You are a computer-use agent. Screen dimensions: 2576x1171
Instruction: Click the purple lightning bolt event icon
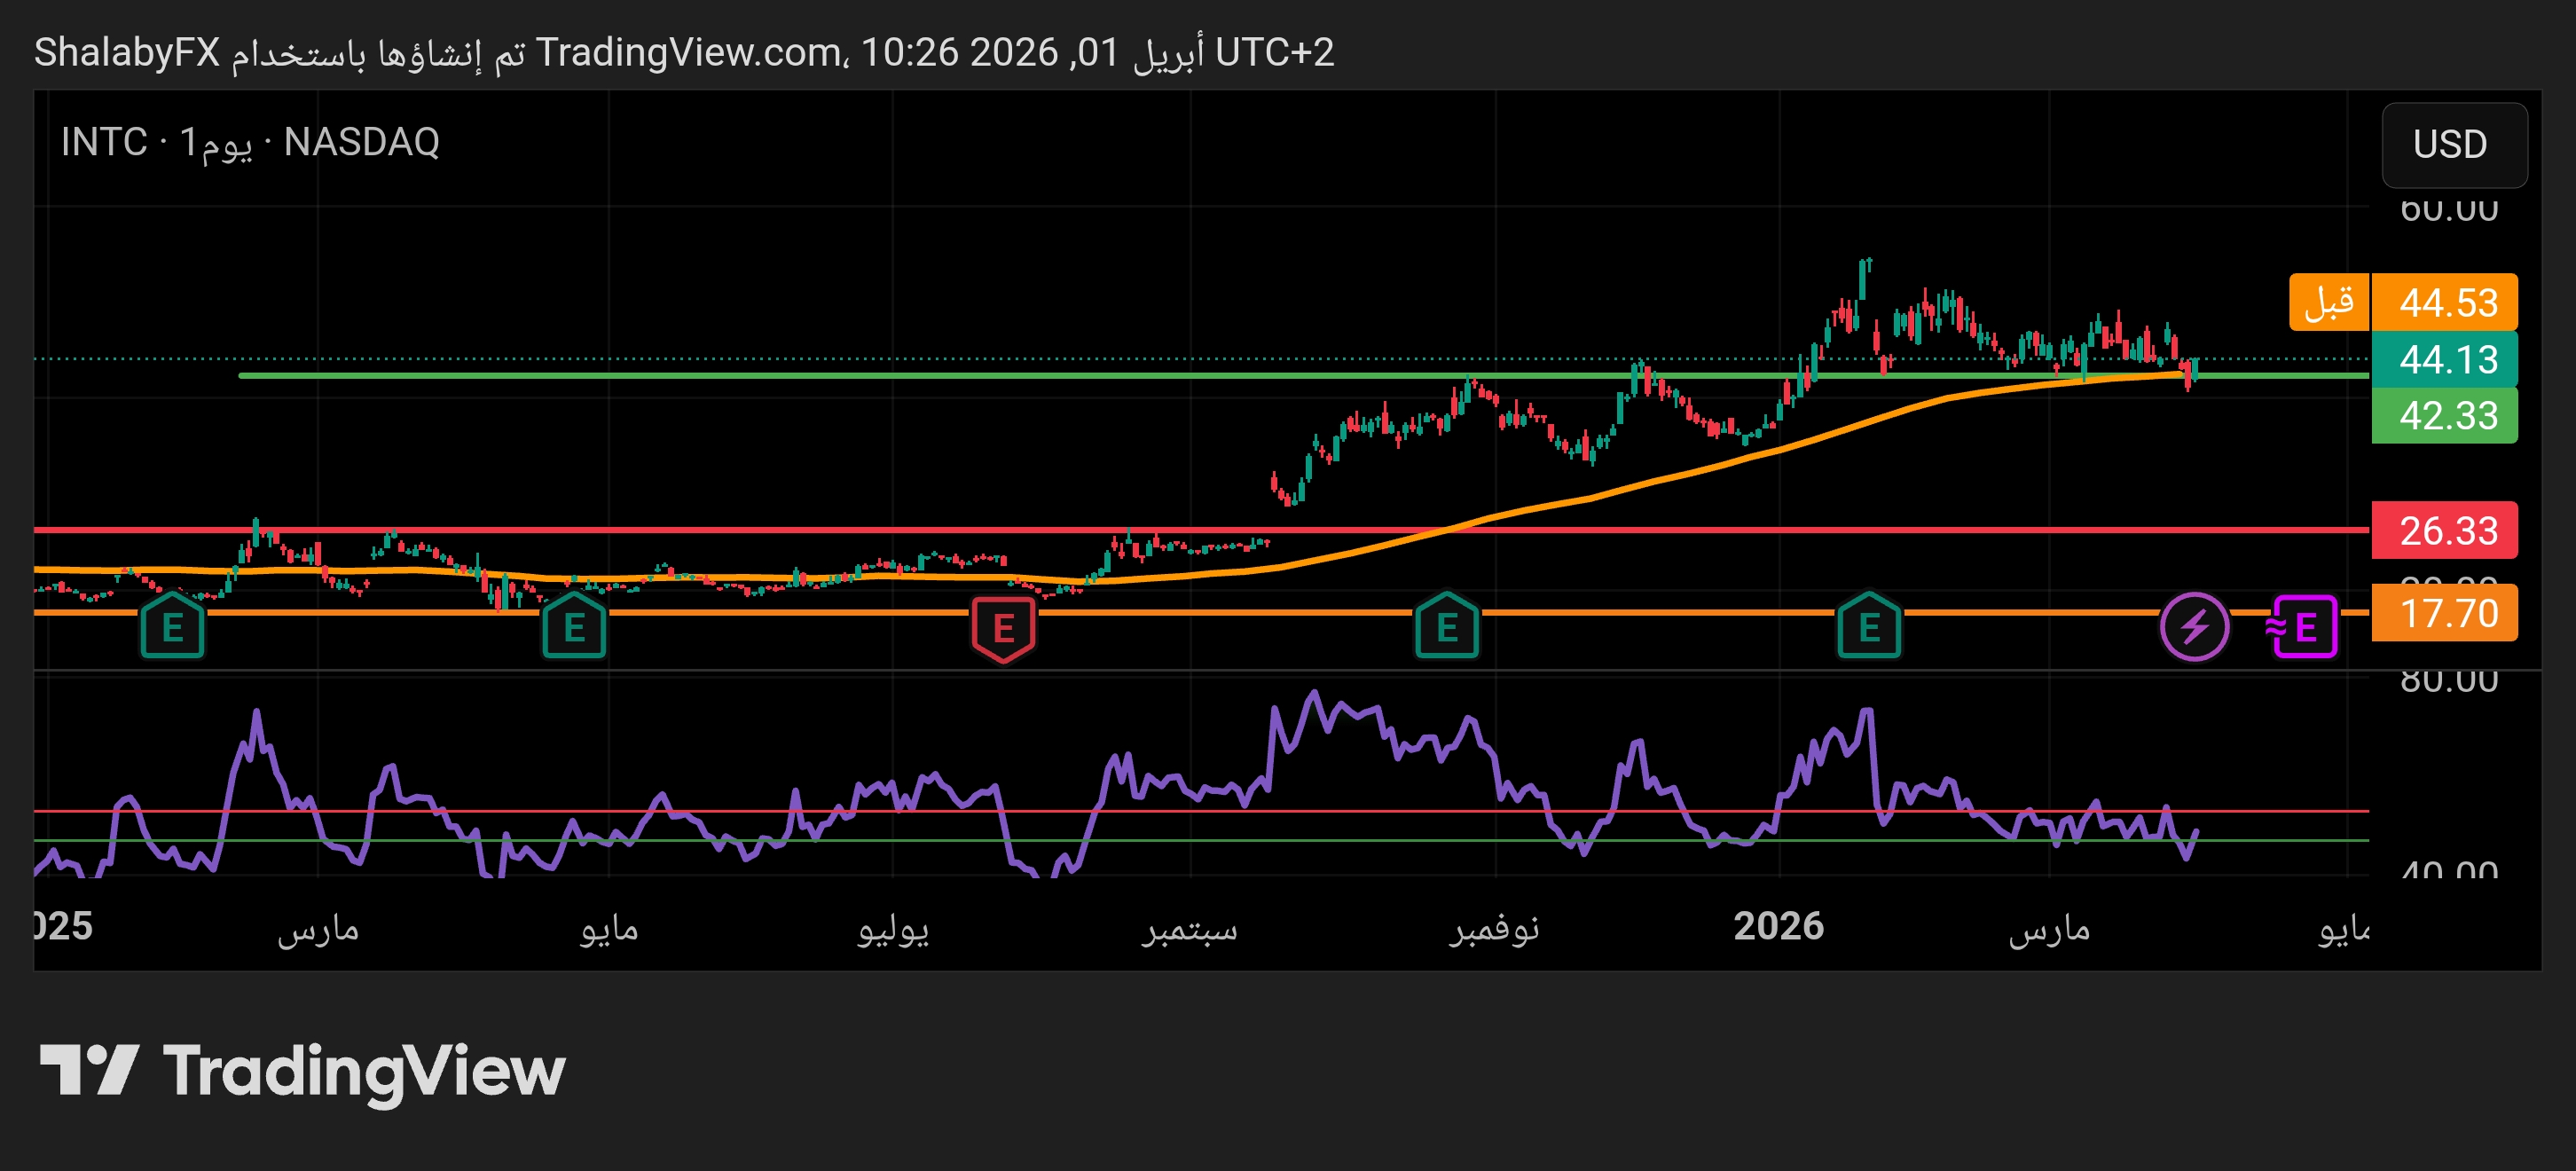(2194, 627)
